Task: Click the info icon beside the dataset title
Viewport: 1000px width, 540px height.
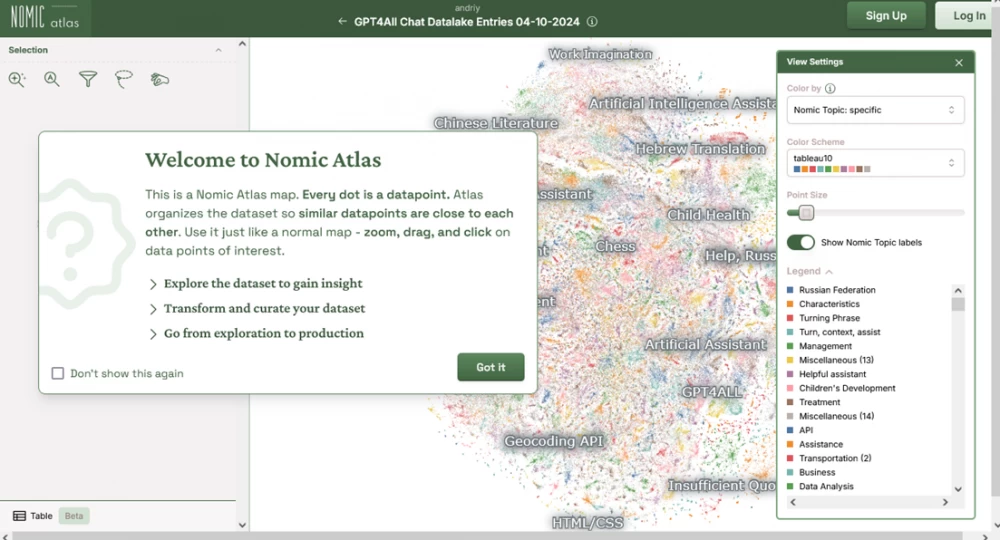Action: [592, 21]
